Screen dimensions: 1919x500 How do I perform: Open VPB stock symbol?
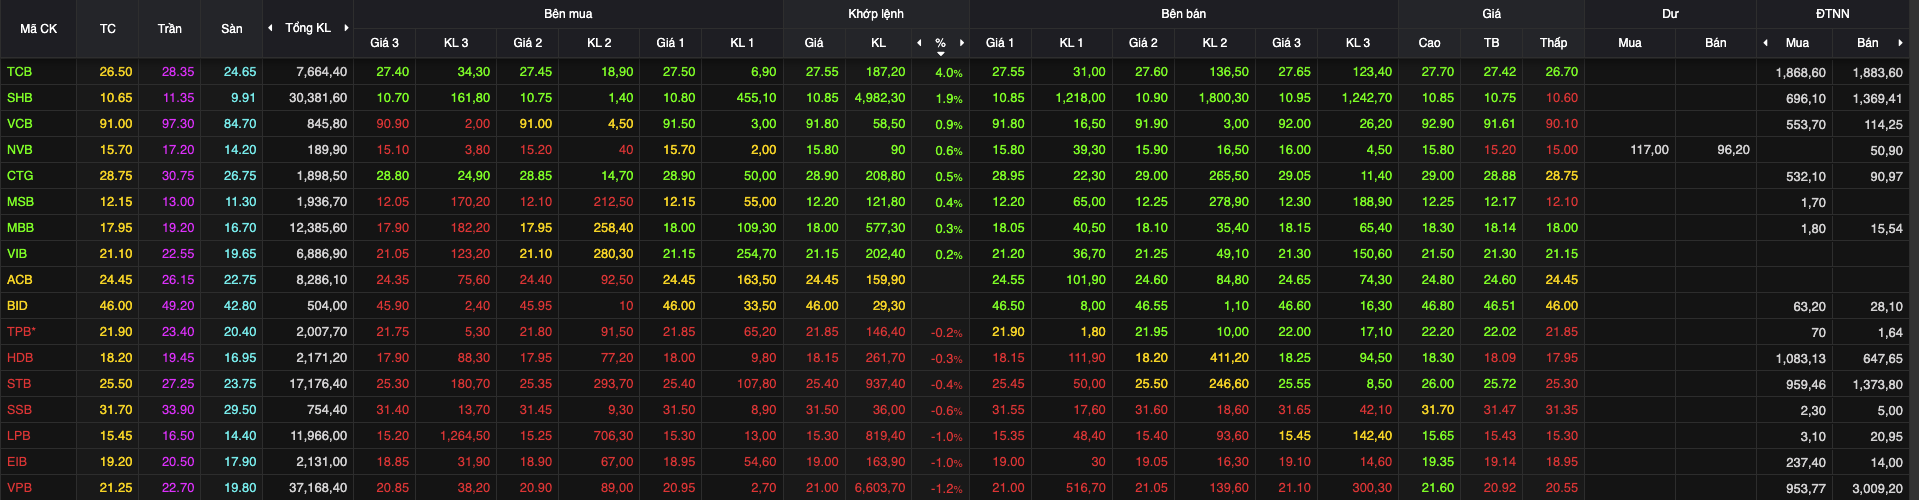click(x=20, y=488)
